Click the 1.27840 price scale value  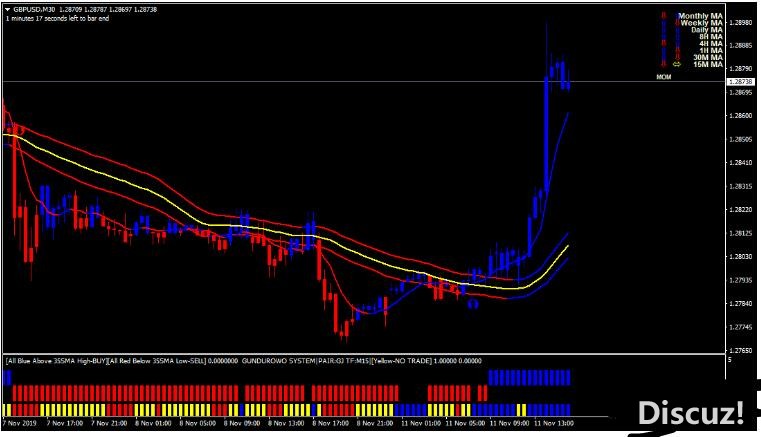pos(741,303)
